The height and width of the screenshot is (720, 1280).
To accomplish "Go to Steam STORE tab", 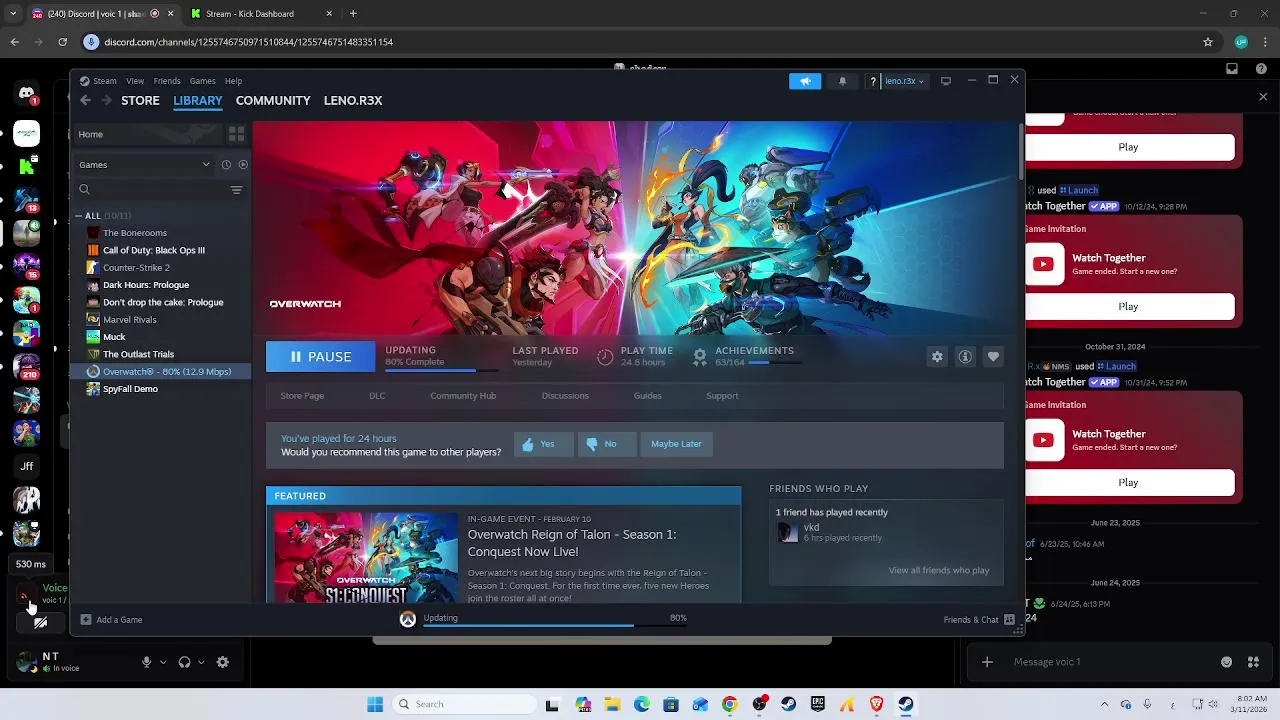I will 140,100.
